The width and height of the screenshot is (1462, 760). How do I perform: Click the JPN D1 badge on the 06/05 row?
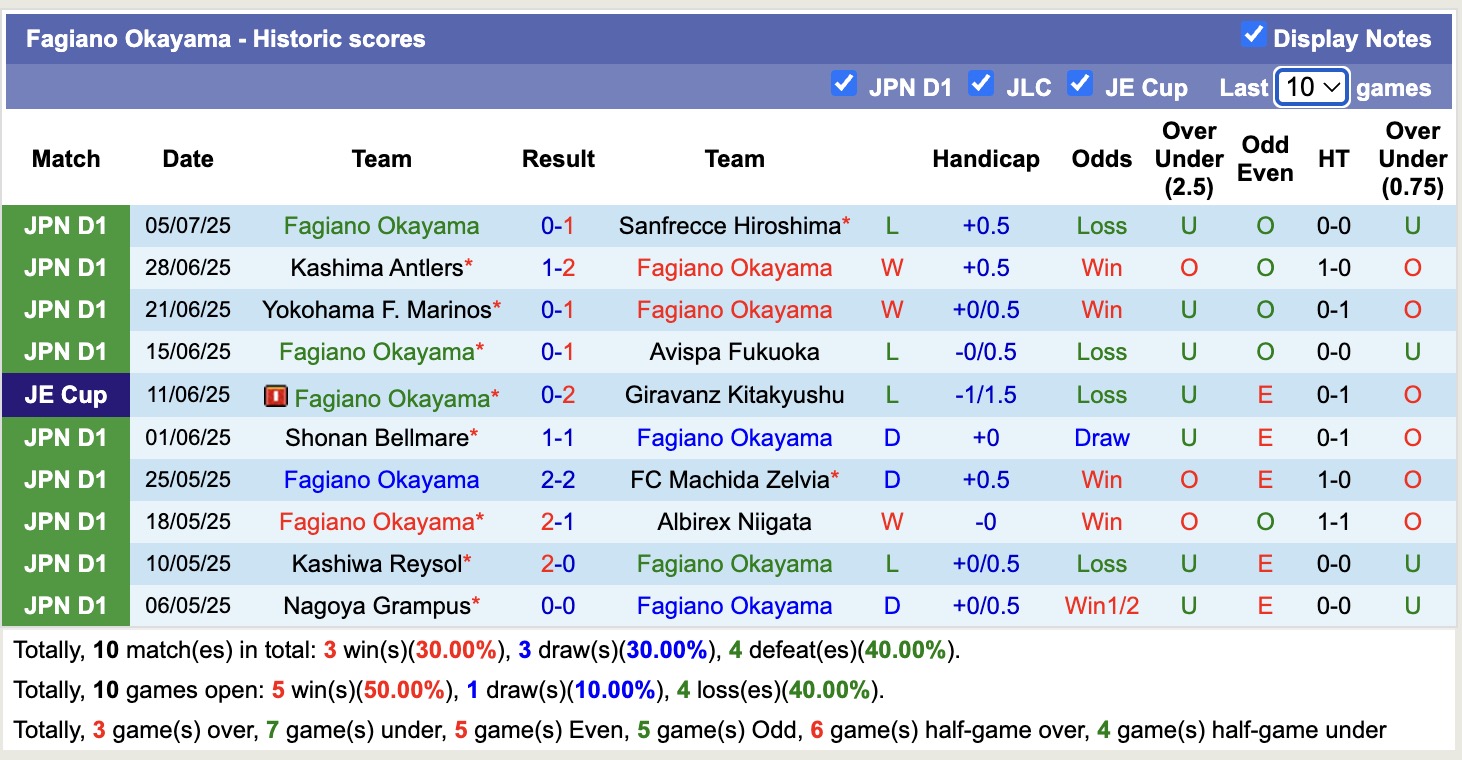tap(65, 605)
